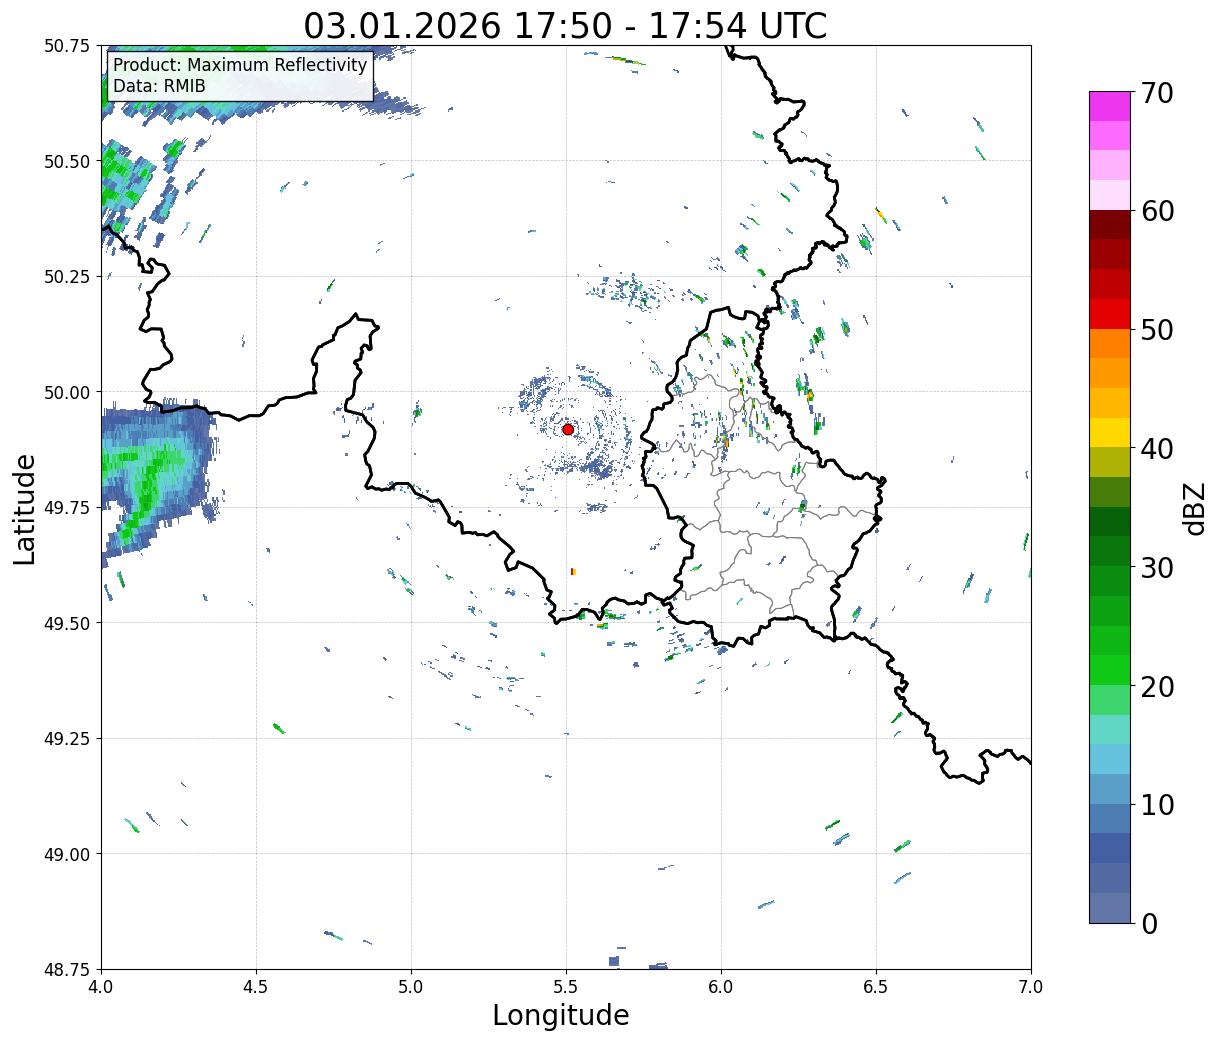Click the longitude tick label 4.0
The height and width of the screenshot is (1040, 1219).
click(x=101, y=986)
